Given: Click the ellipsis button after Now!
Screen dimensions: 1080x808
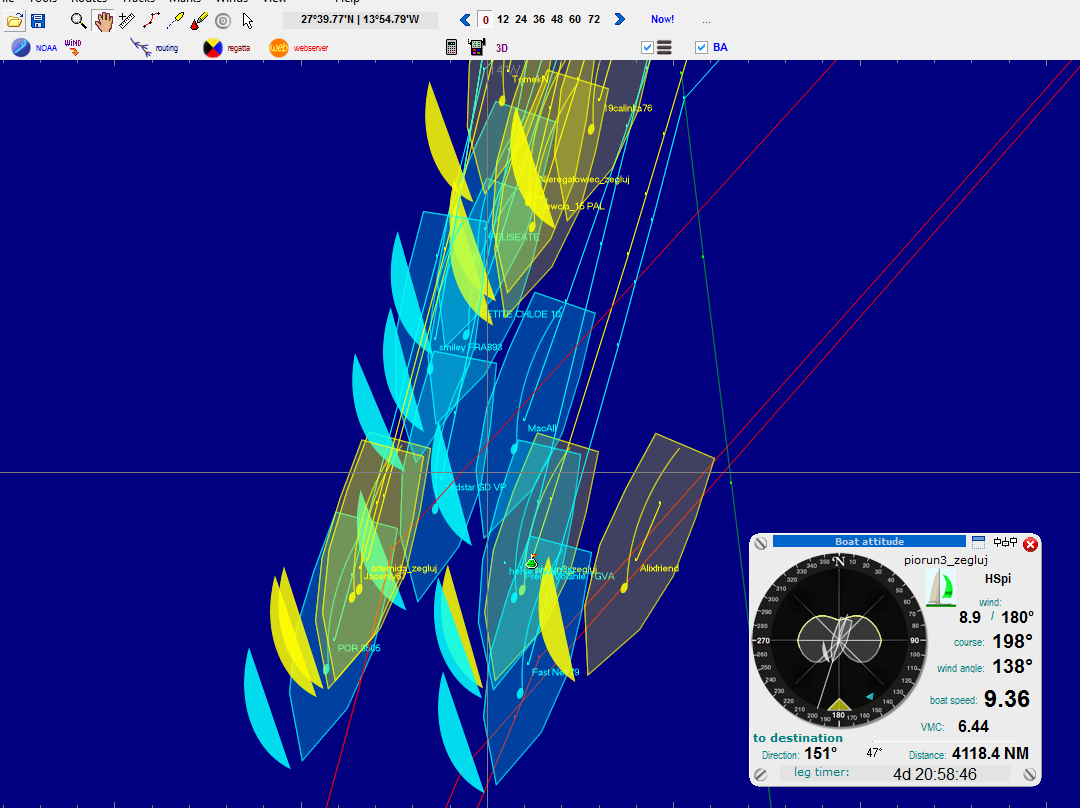Looking at the screenshot, I should pyautogui.click(x=706, y=21).
